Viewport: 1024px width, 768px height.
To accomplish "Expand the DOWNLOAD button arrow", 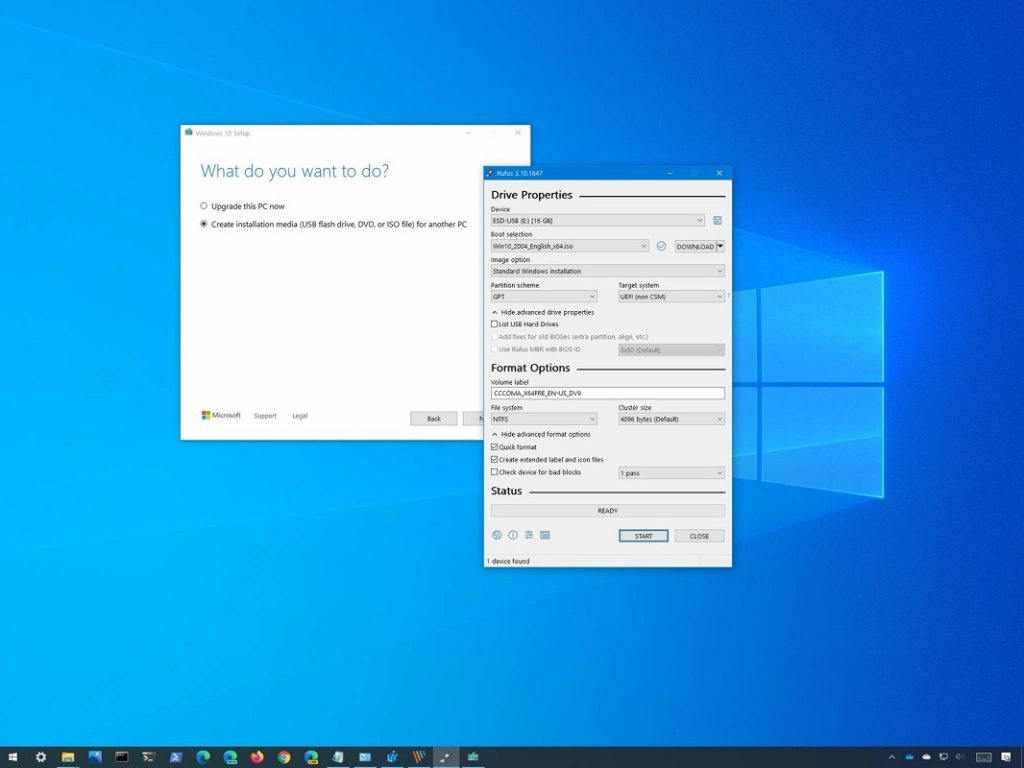I will point(718,246).
